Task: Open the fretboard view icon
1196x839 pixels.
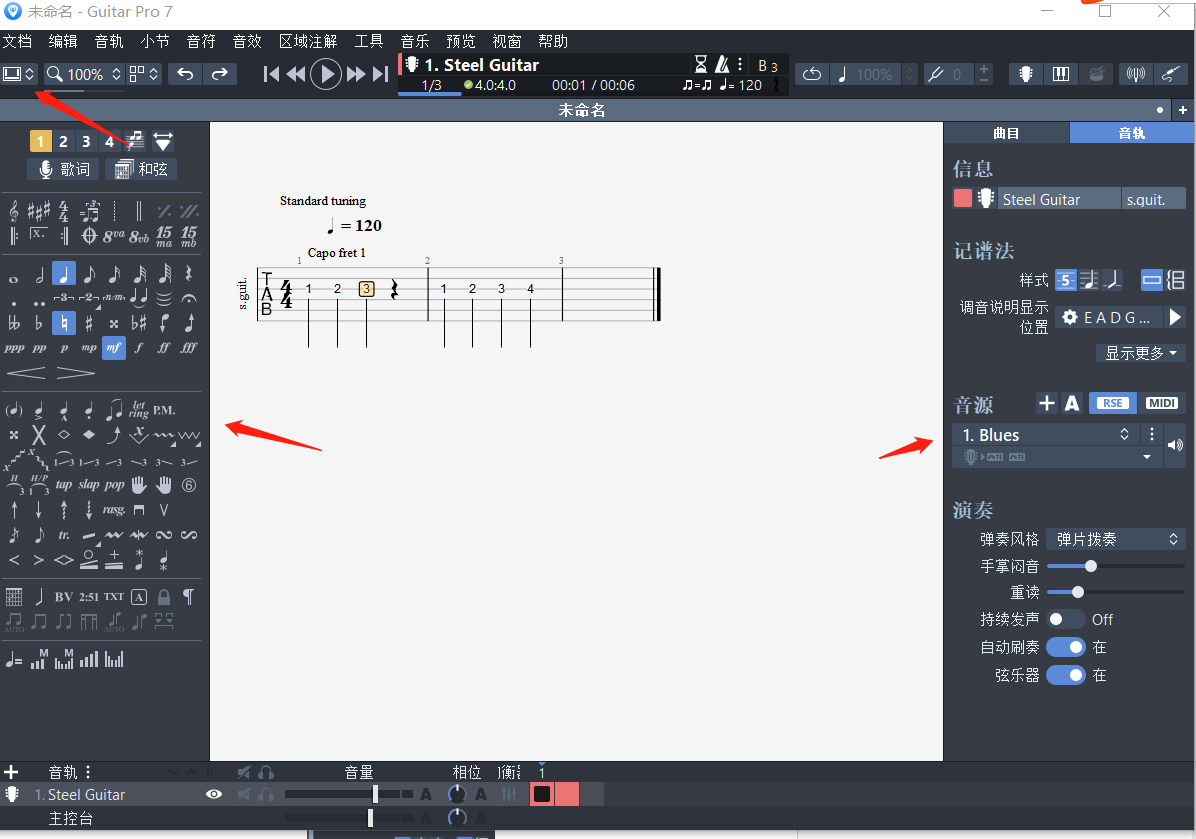Action: (x=1026, y=74)
